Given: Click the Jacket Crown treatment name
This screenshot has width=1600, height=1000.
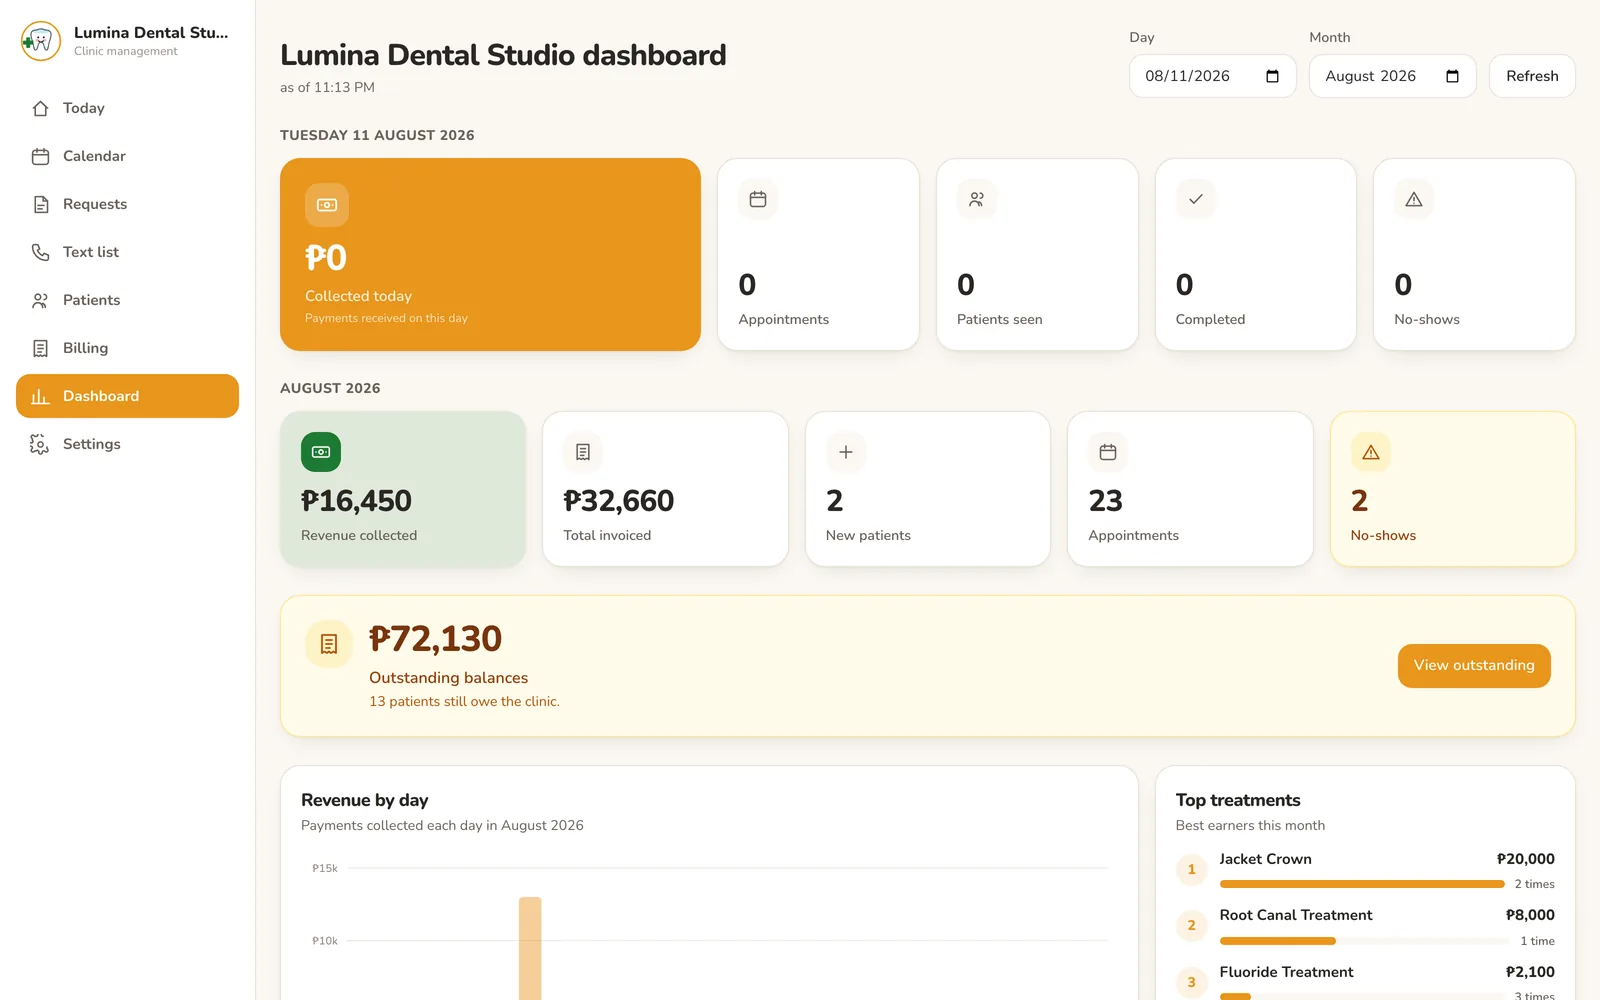Looking at the screenshot, I should coord(1265,859).
